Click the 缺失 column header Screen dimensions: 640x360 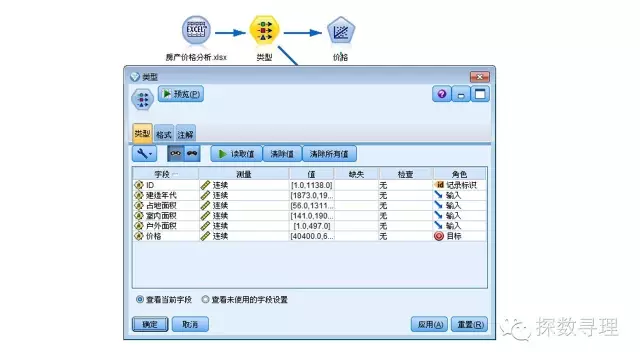(x=356, y=174)
